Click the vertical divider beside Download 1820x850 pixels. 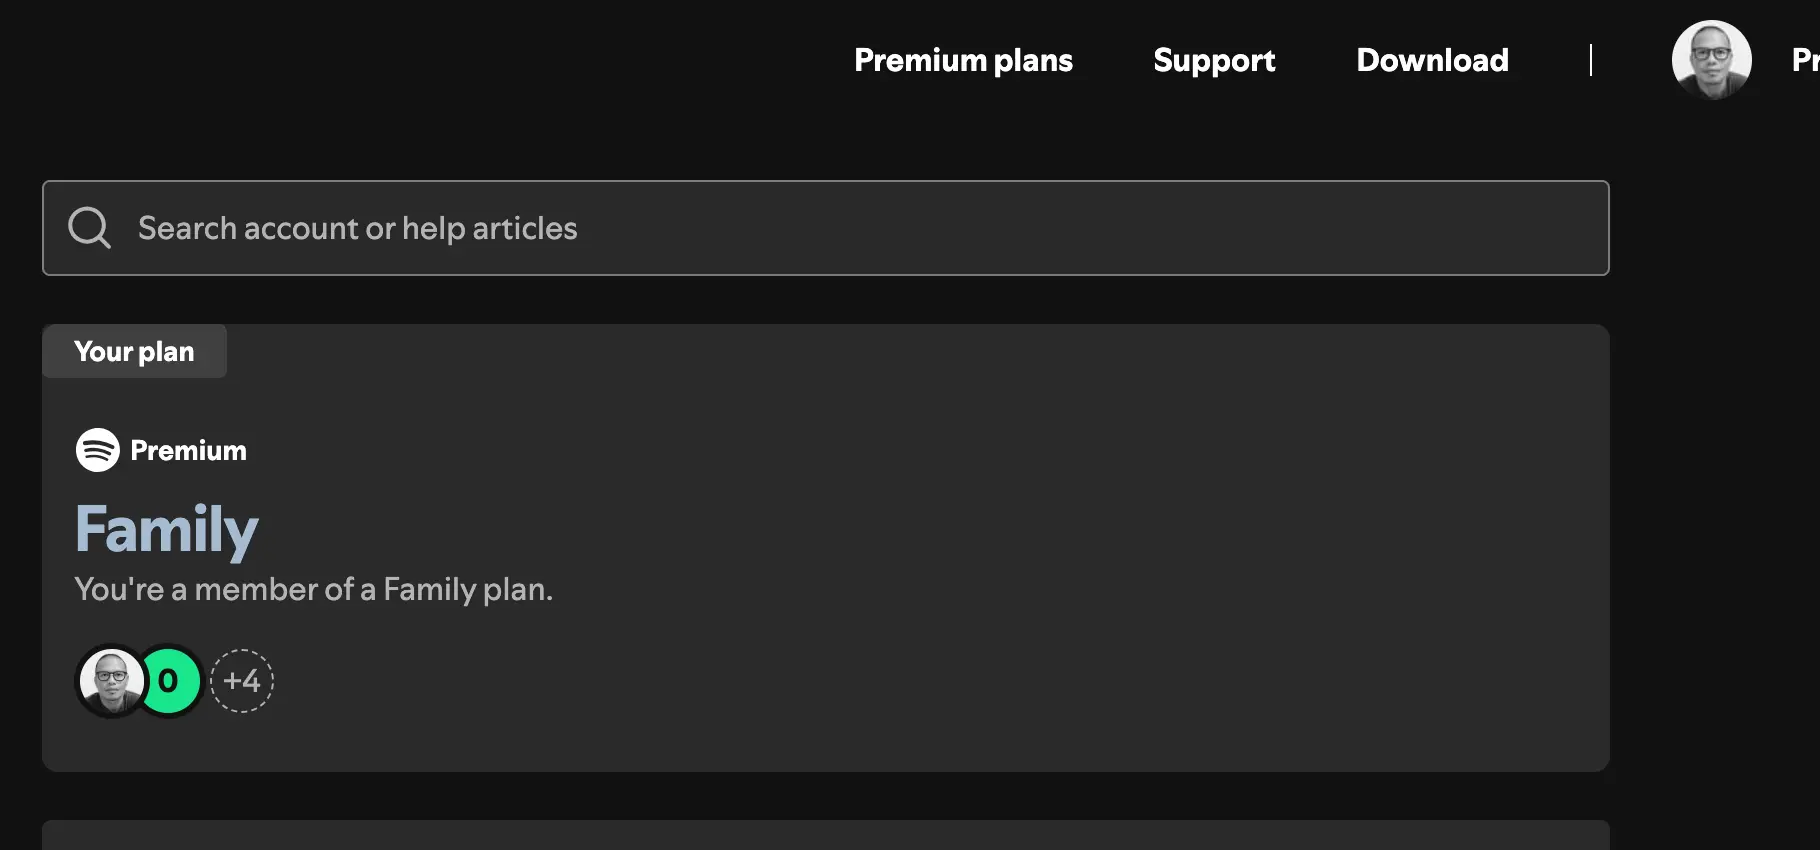[x=1590, y=60]
